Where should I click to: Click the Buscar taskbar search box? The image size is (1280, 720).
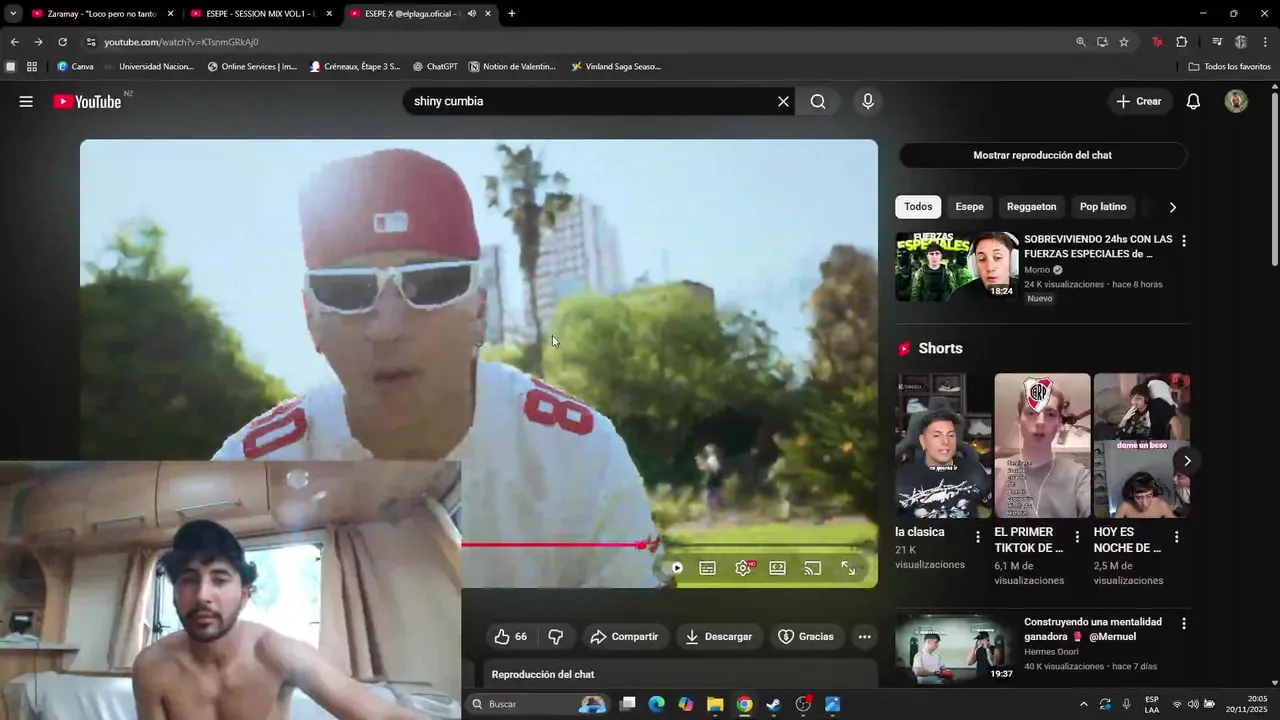click(538, 704)
